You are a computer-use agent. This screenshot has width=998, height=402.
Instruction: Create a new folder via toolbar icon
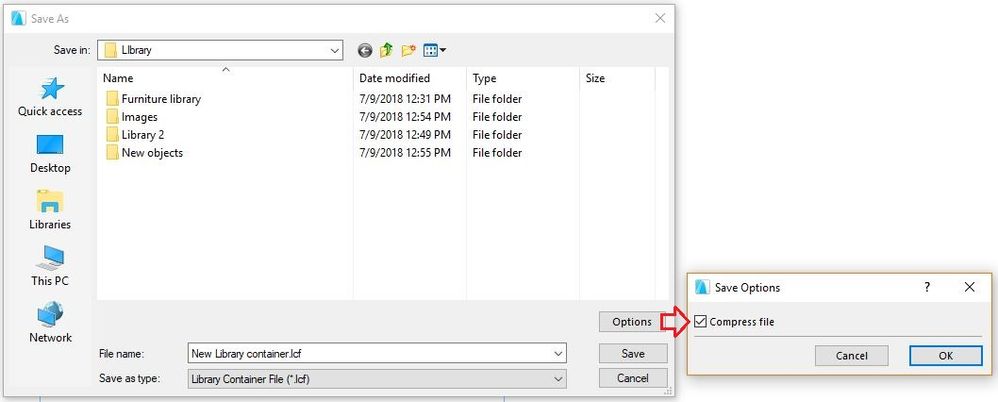coord(408,50)
